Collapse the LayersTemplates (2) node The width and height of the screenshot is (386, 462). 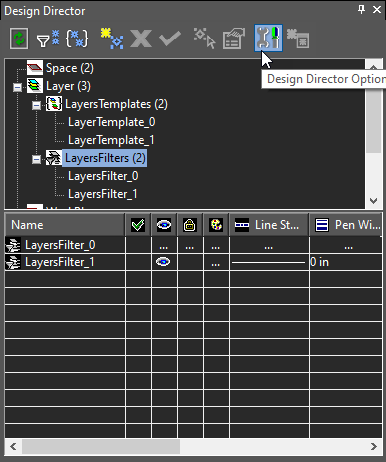(x=36, y=106)
